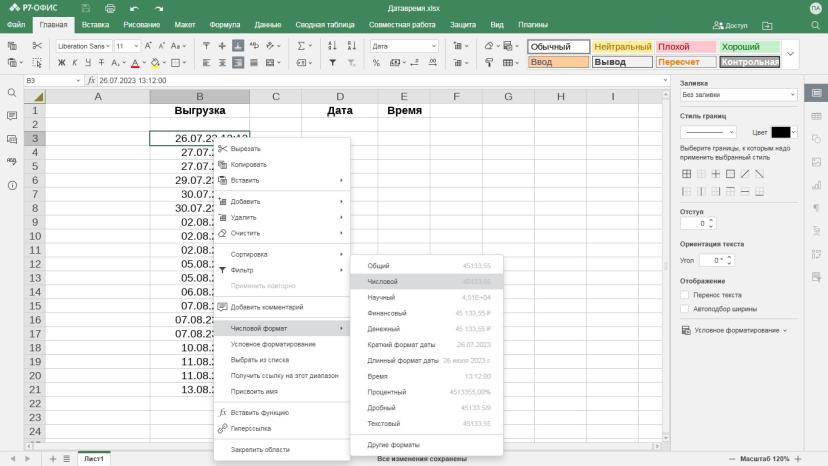Open file location icon in header
828x466 pixels.
[x=767, y=25]
